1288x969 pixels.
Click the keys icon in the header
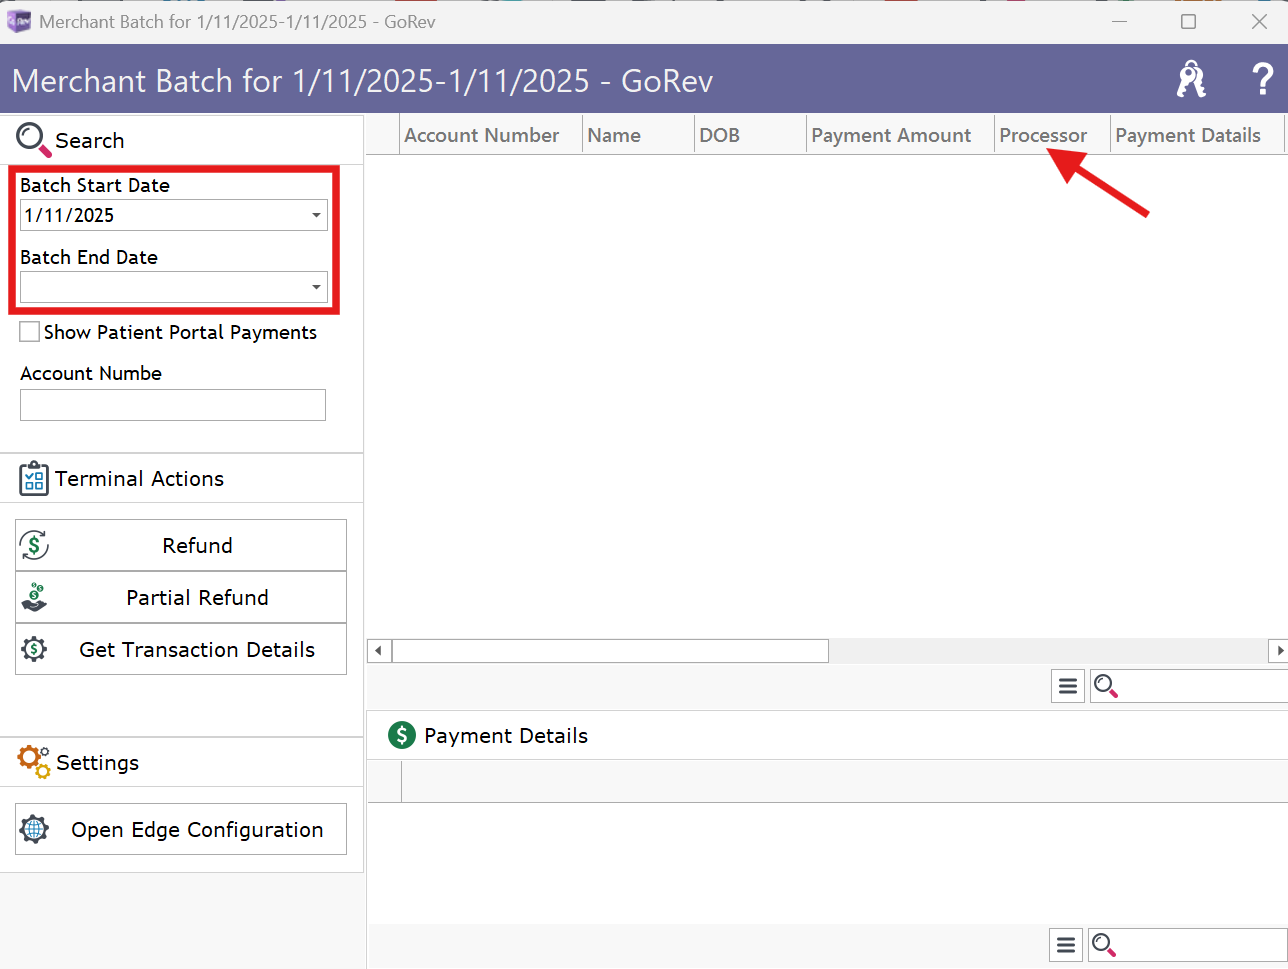pyautogui.click(x=1191, y=79)
